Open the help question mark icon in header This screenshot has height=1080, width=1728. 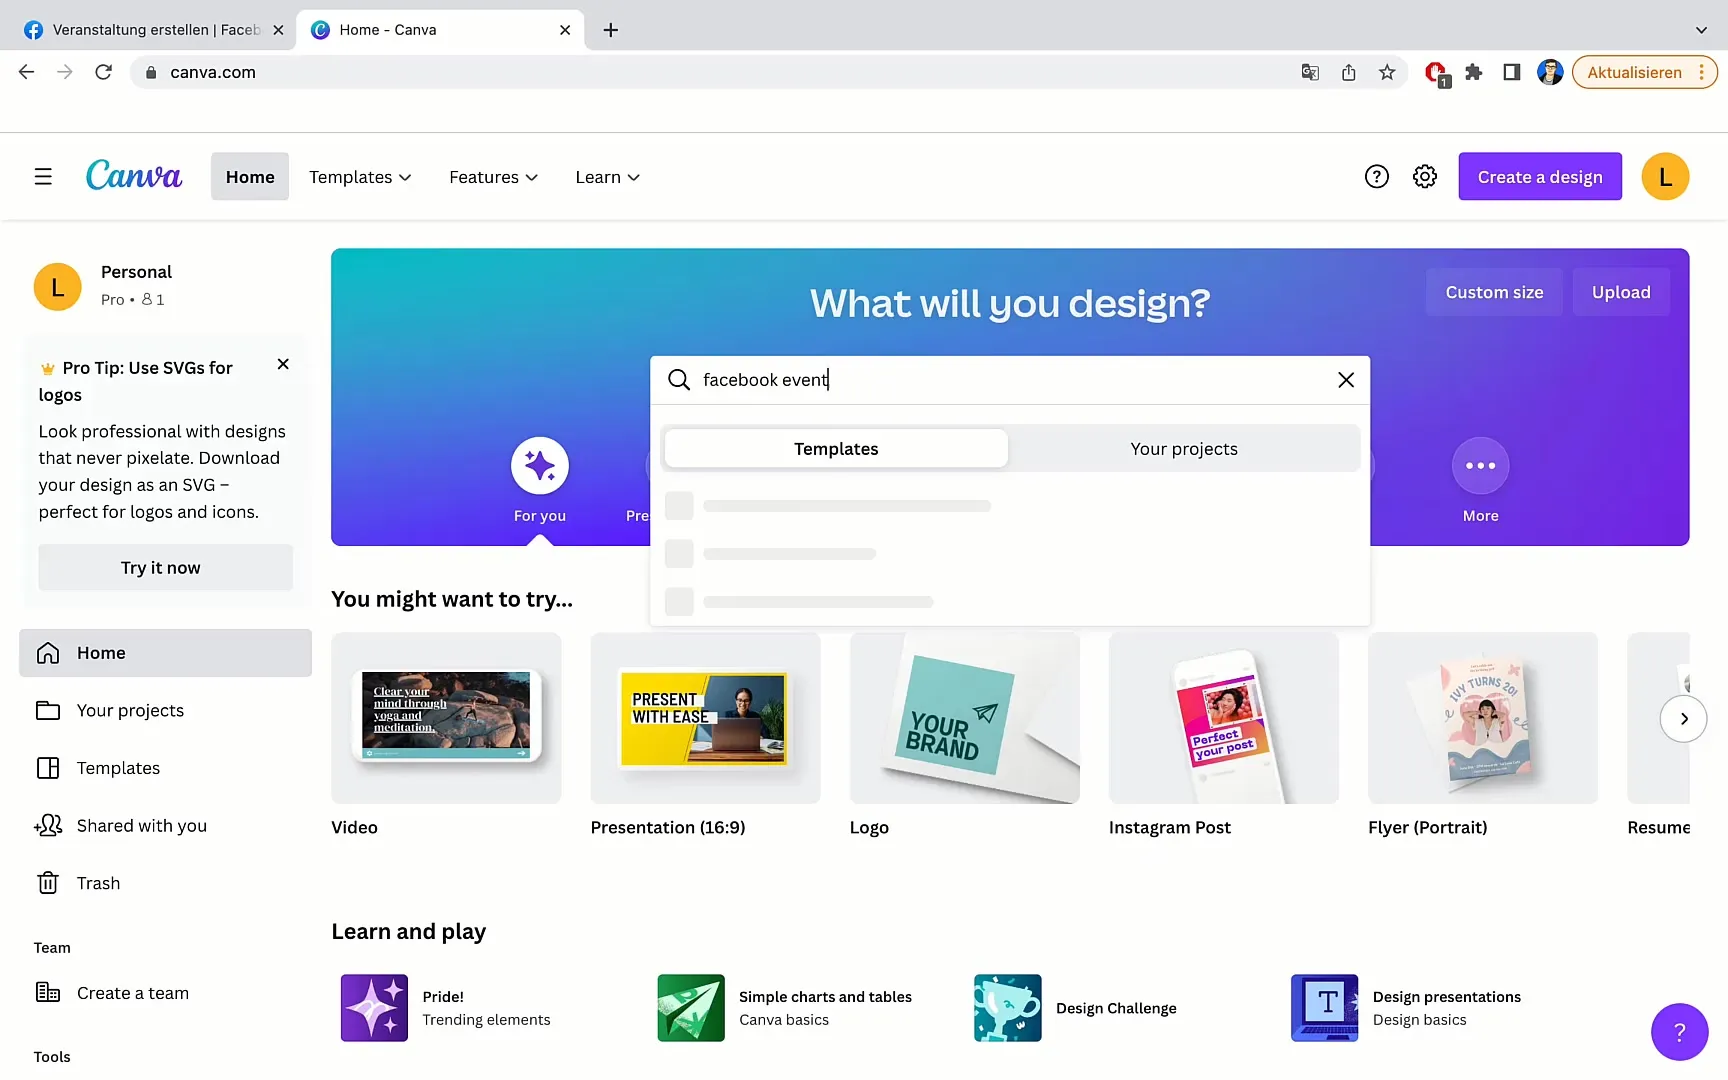[1377, 177]
